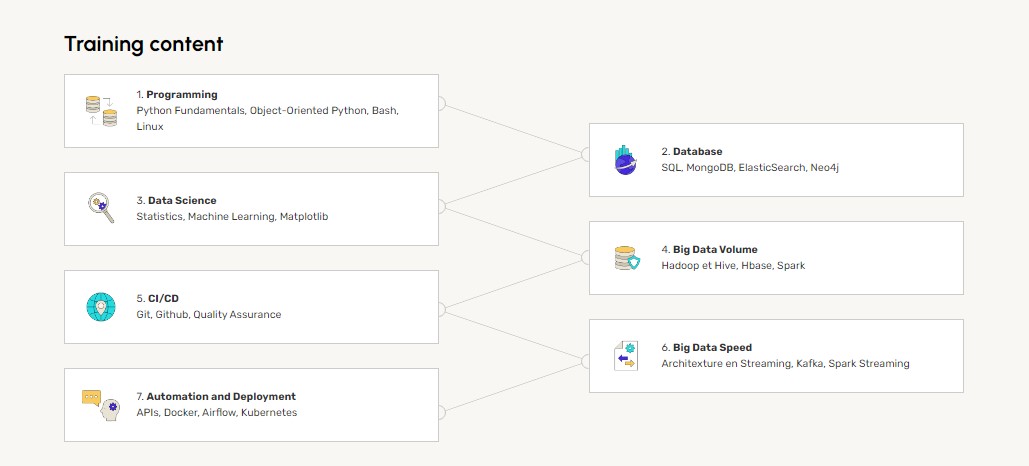1029x466 pixels.
Task: Open the Programming module card
Action: pyautogui.click(x=251, y=110)
